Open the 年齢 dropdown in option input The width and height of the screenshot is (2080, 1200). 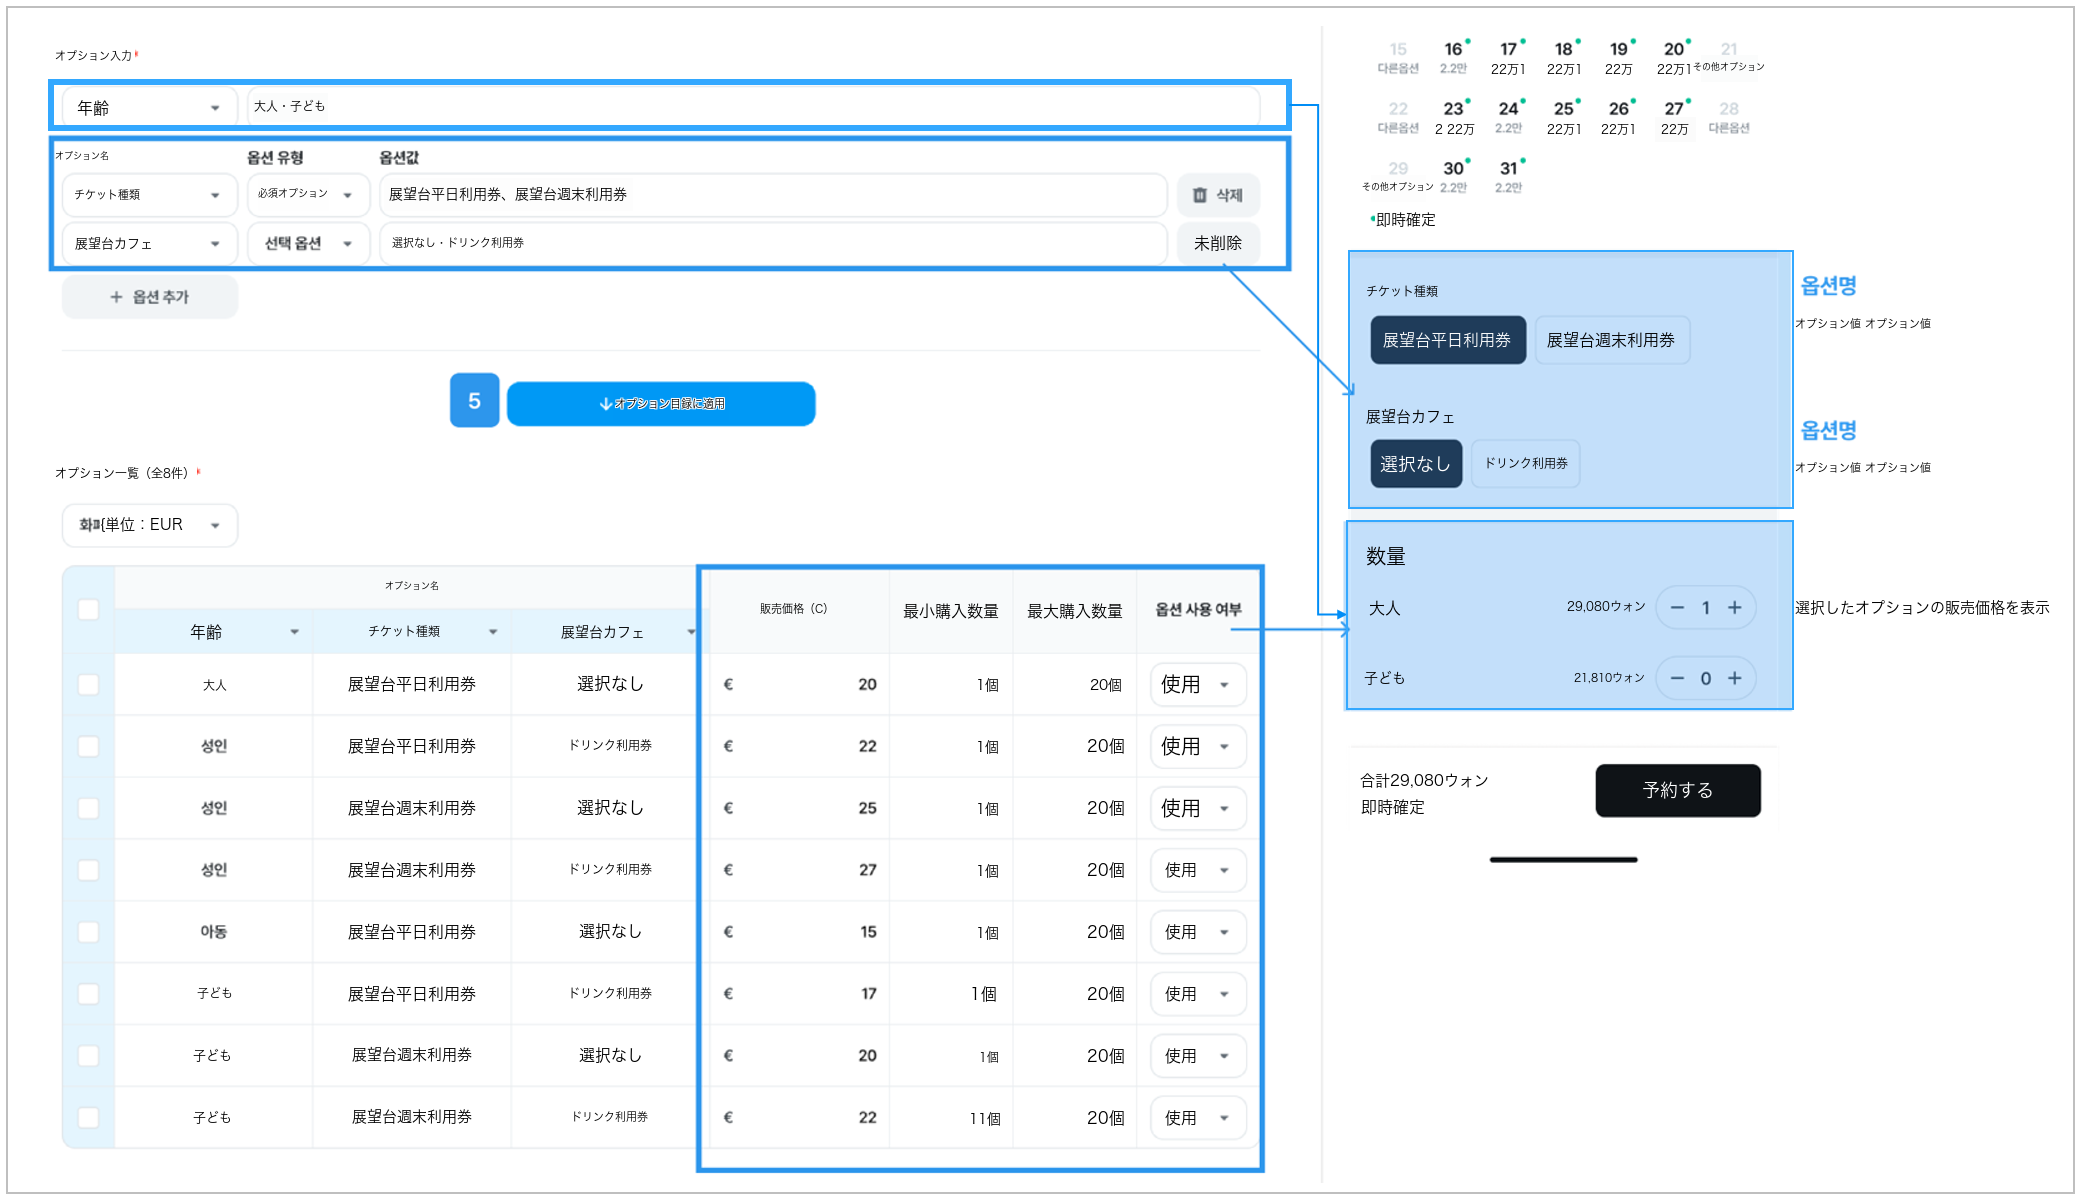point(150,107)
